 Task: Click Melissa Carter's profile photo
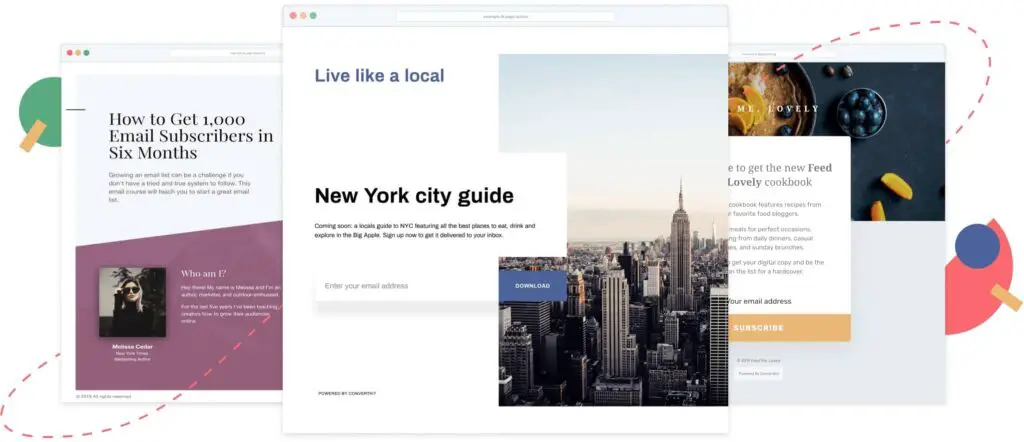coord(133,302)
